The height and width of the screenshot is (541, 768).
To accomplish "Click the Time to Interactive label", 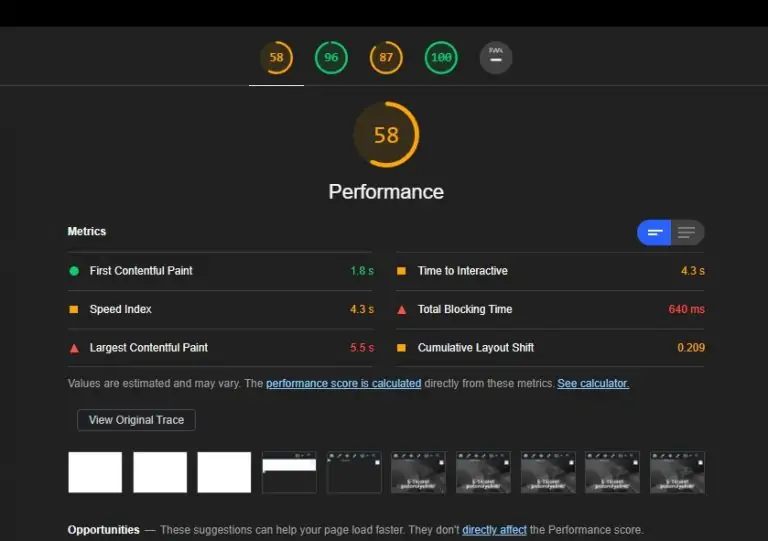I will click(x=462, y=271).
